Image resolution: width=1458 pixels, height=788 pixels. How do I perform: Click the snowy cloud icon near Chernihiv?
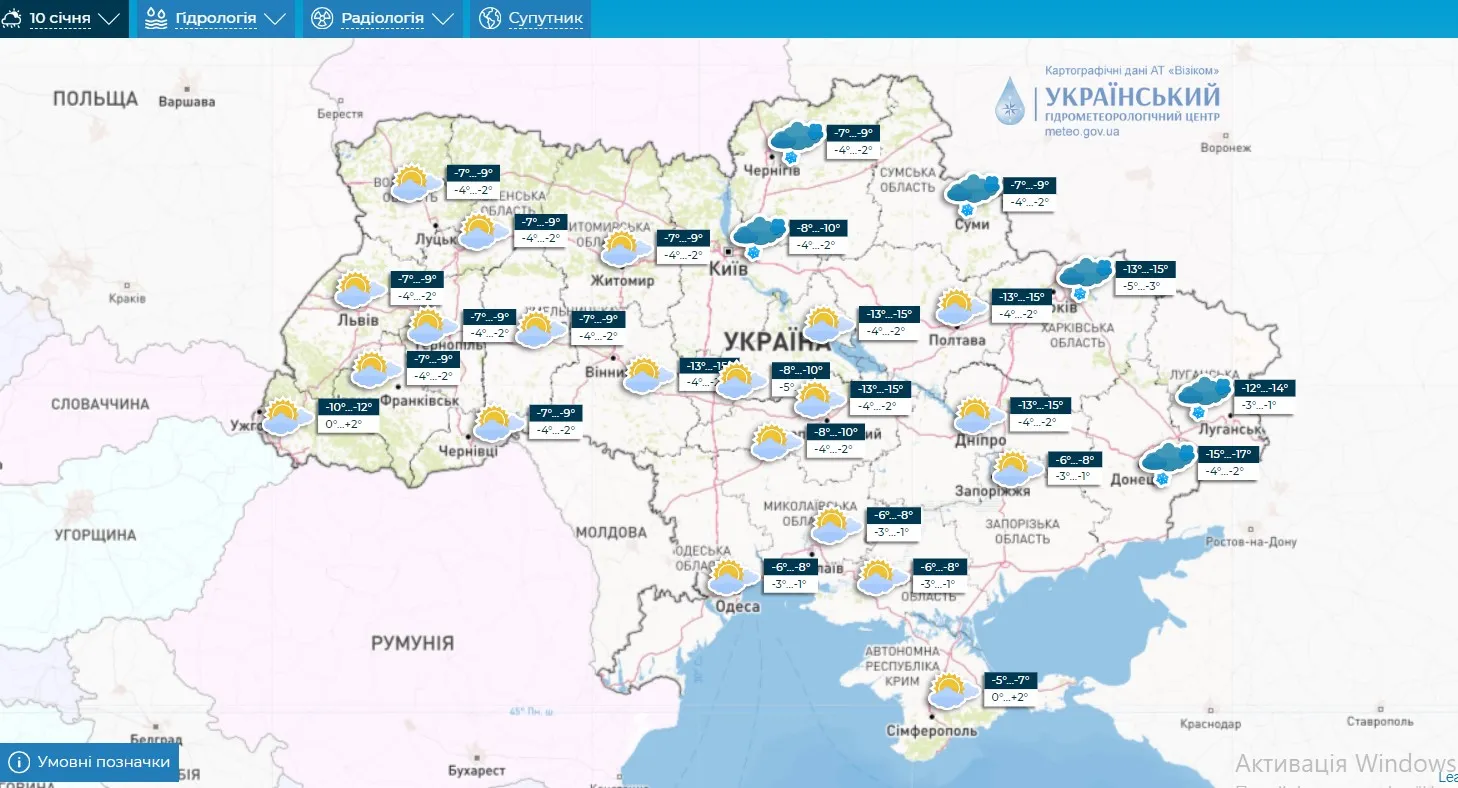[795, 139]
